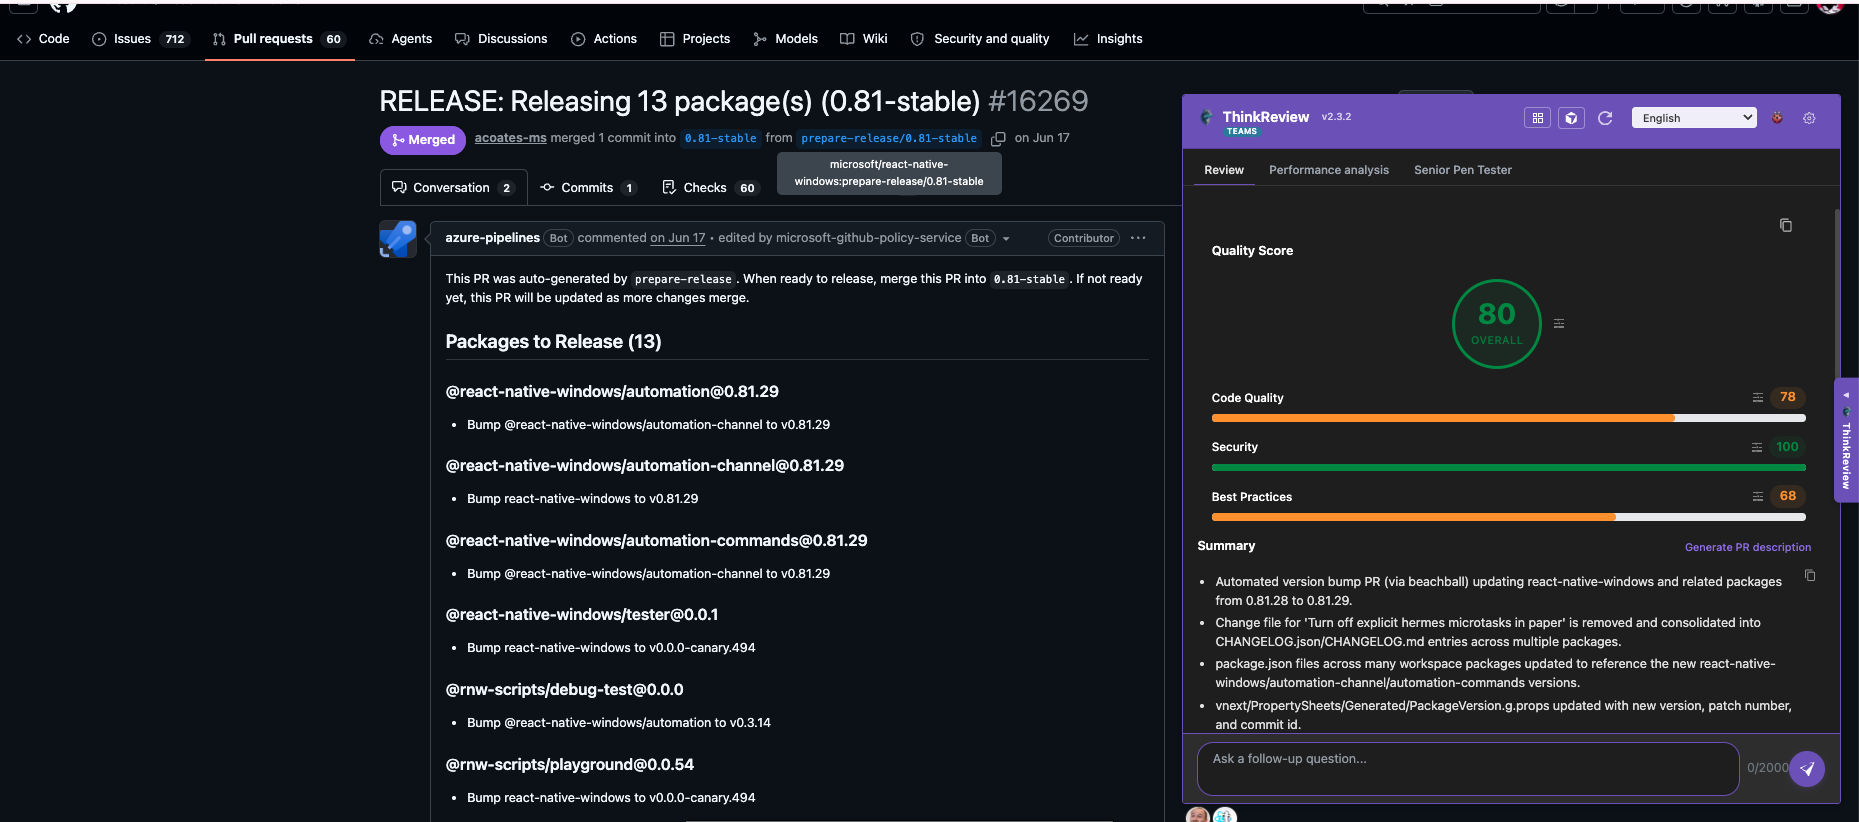Image resolution: width=1859 pixels, height=822 pixels.
Task: Open ThinkReview settings gear
Action: [1809, 118]
